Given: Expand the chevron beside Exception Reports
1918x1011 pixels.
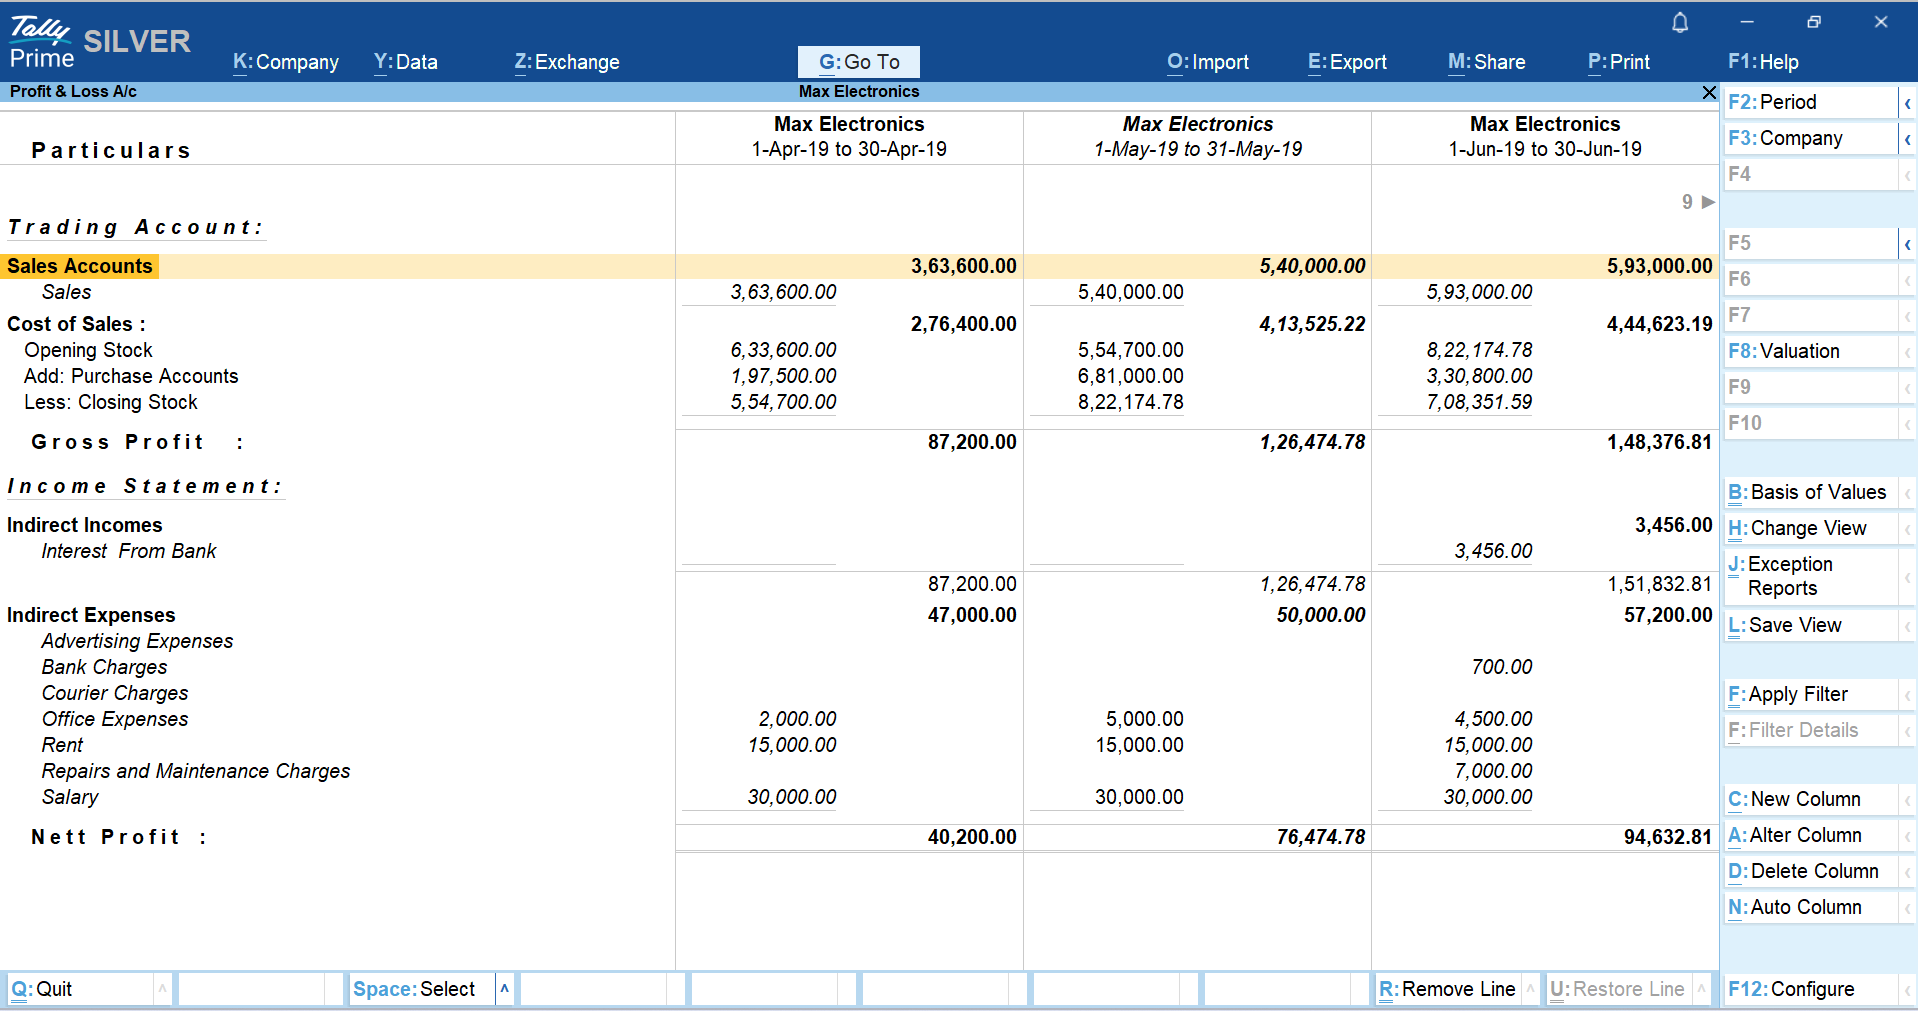Looking at the screenshot, I should (1908, 577).
